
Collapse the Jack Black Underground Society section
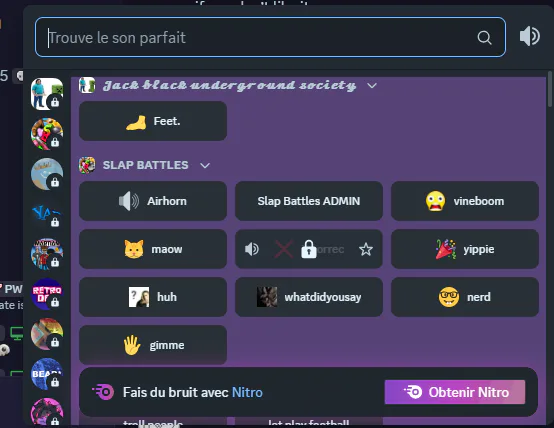pos(372,86)
